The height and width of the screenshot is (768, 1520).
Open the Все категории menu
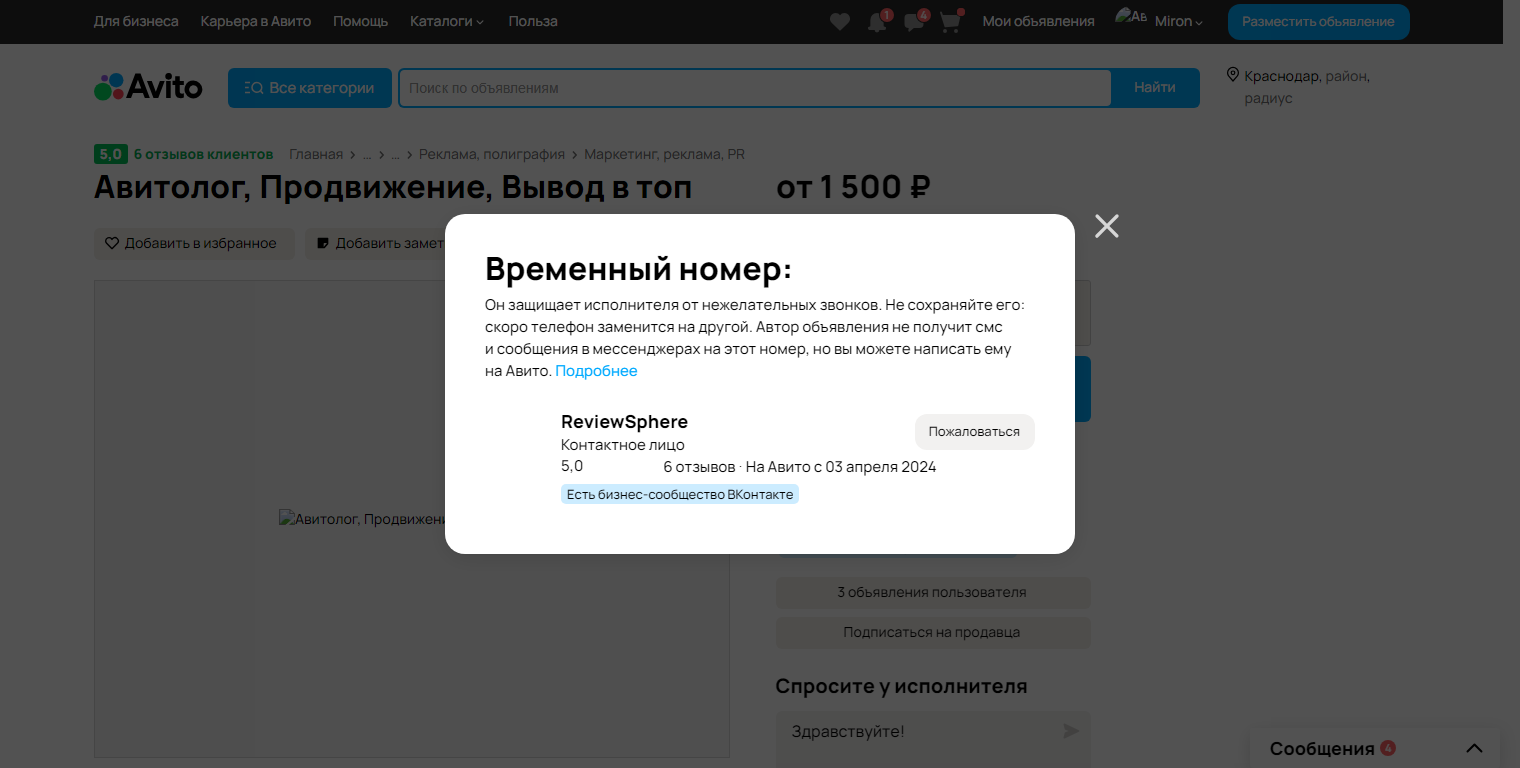309,88
